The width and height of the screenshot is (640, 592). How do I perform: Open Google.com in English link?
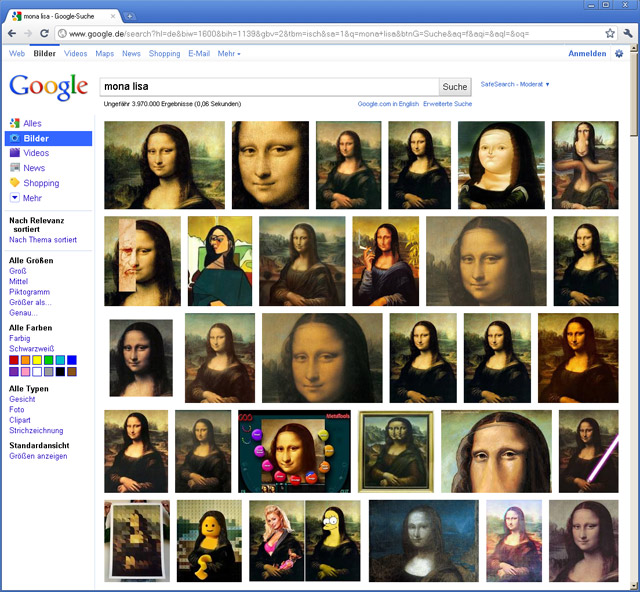pyautogui.click(x=388, y=104)
